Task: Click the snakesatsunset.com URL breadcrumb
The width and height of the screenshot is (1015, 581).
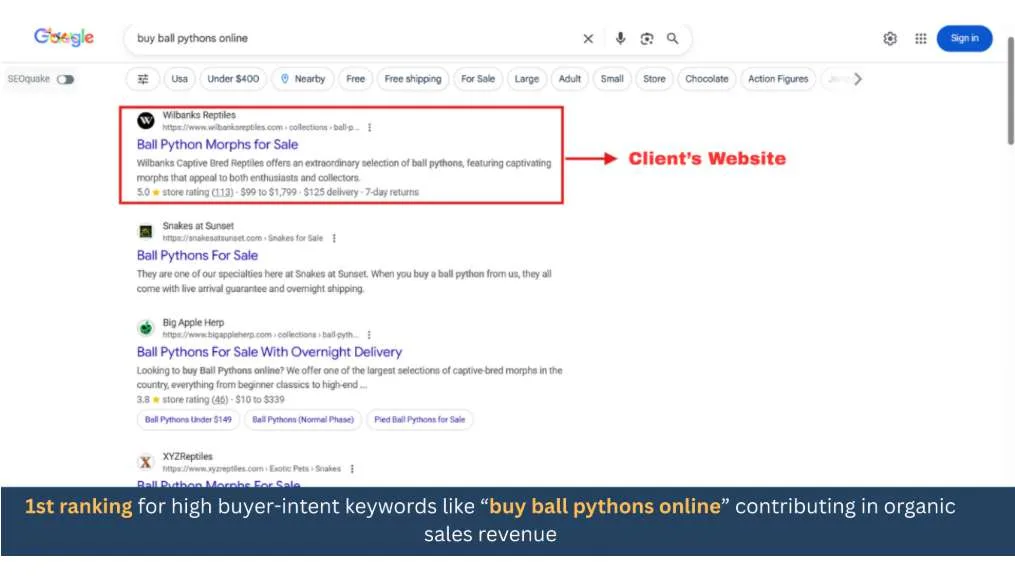Action: tap(243, 238)
